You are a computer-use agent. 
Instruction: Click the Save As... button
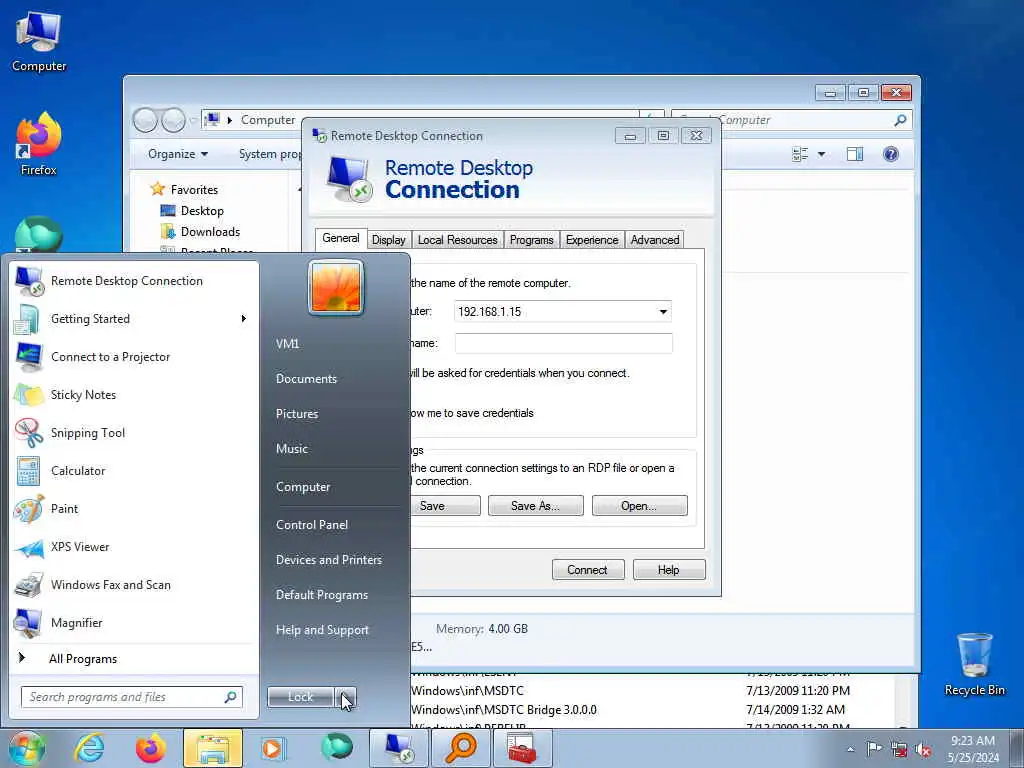536,505
